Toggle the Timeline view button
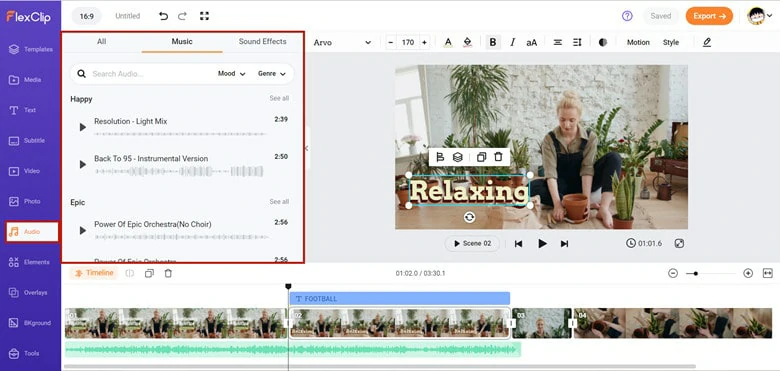 pos(94,273)
